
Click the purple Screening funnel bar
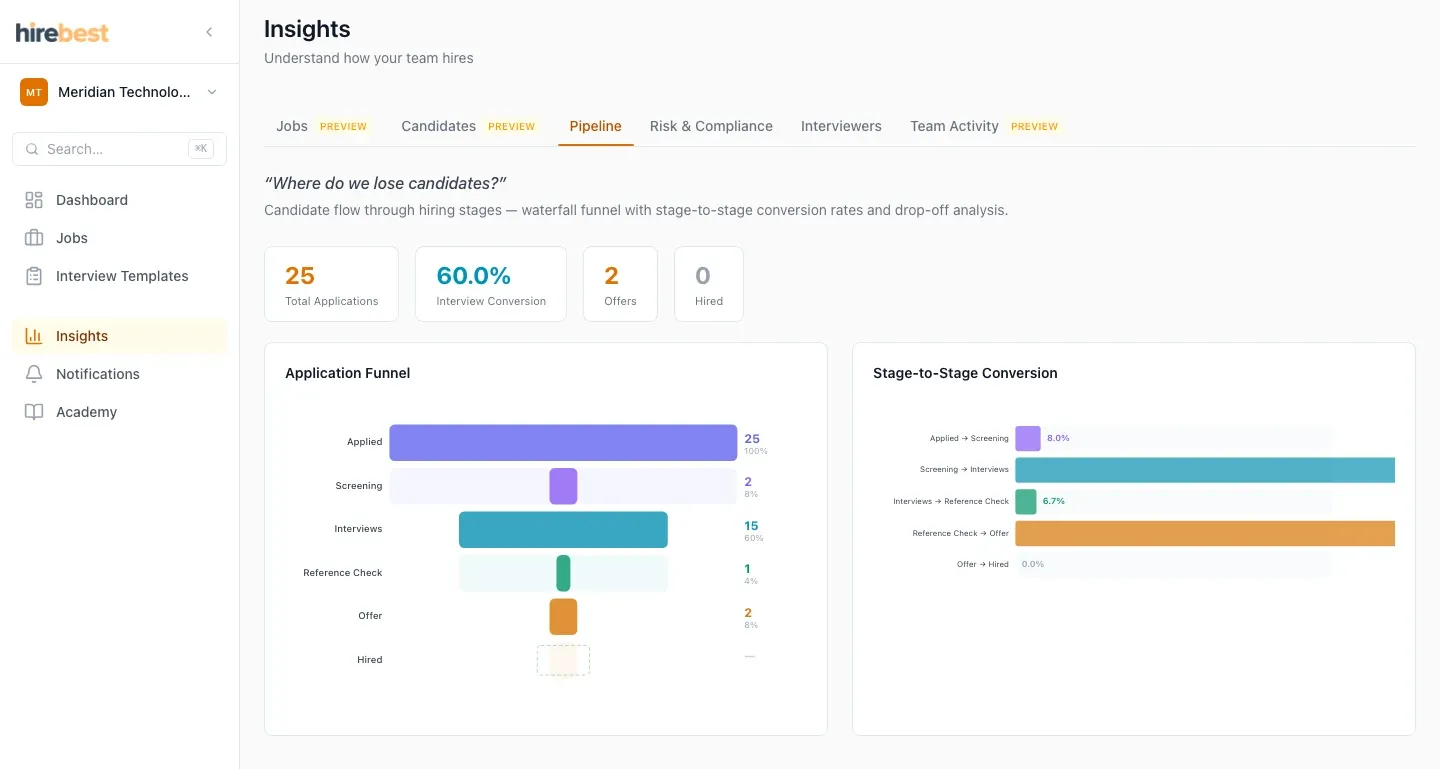(x=563, y=486)
